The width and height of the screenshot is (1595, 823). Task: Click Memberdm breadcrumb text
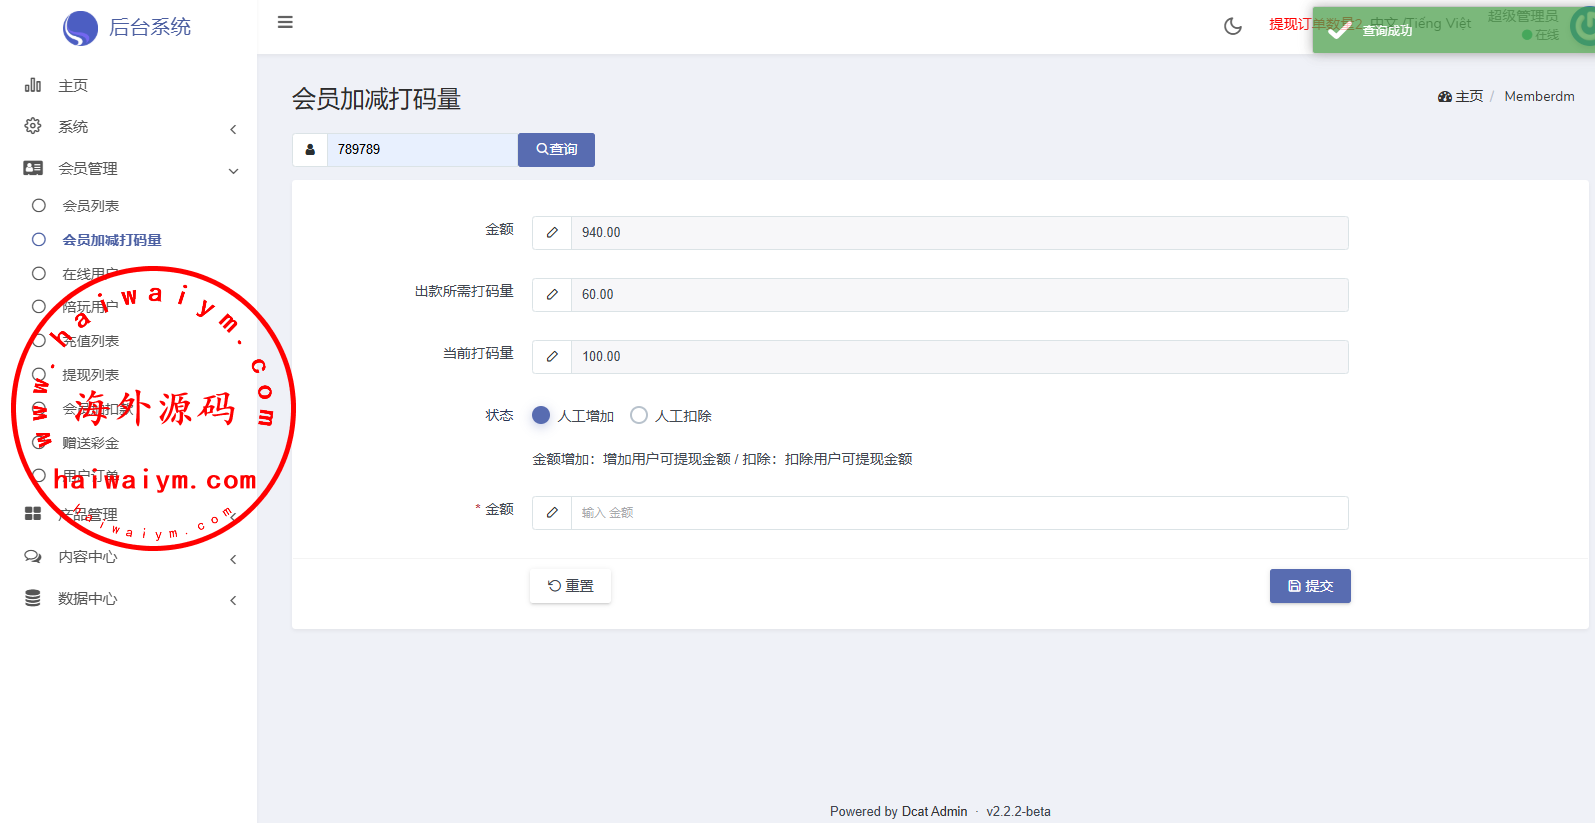click(x=1539, y=97)
